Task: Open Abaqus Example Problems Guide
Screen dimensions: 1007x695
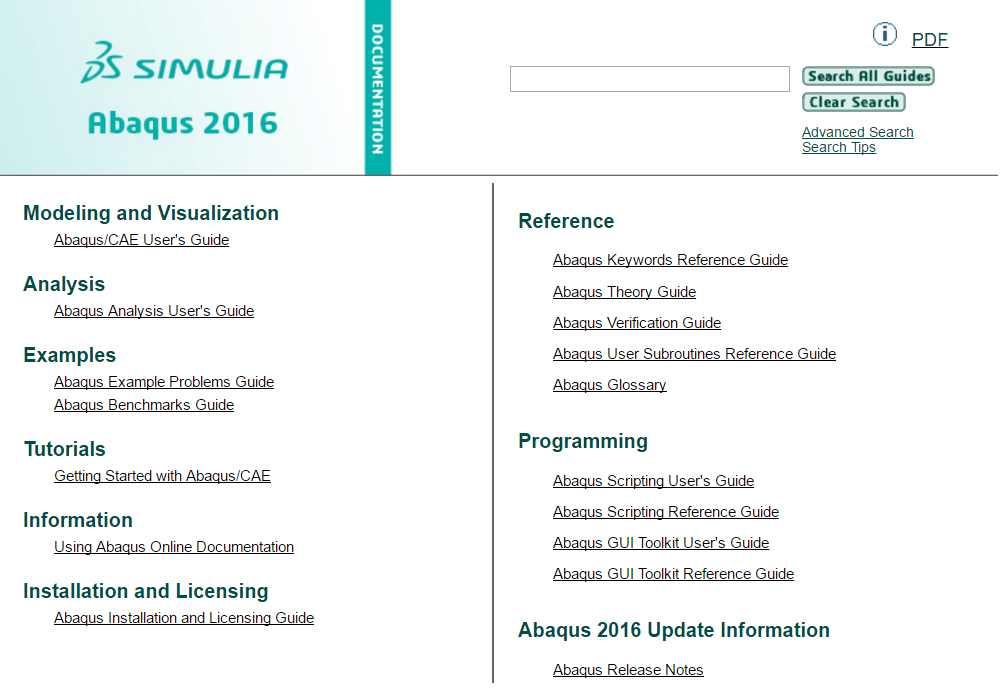Action: (164, 382)
